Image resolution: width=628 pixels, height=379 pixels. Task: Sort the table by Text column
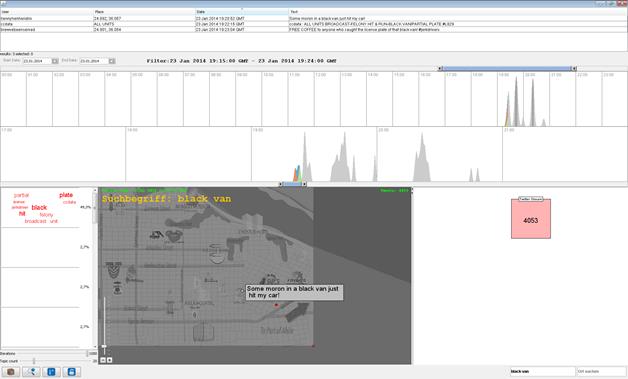[x=458, y=12]
